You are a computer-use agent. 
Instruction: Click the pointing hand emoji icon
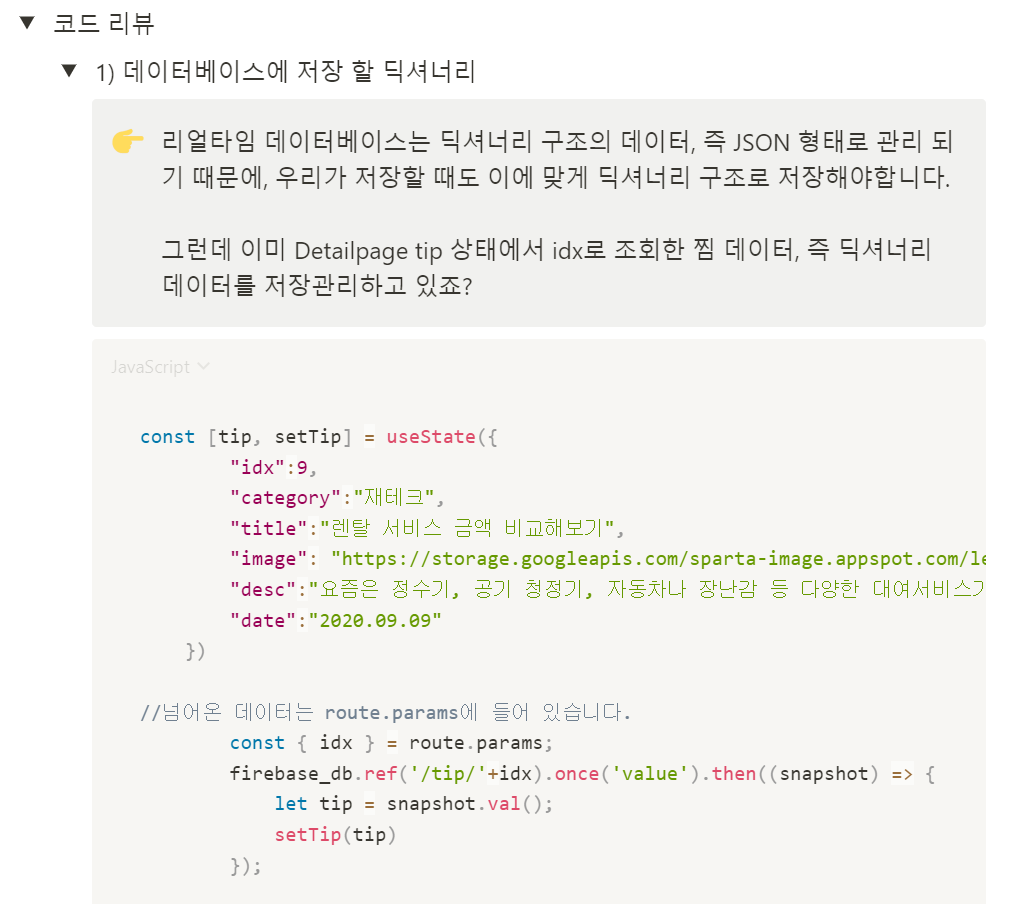click(x=127, y=141)
